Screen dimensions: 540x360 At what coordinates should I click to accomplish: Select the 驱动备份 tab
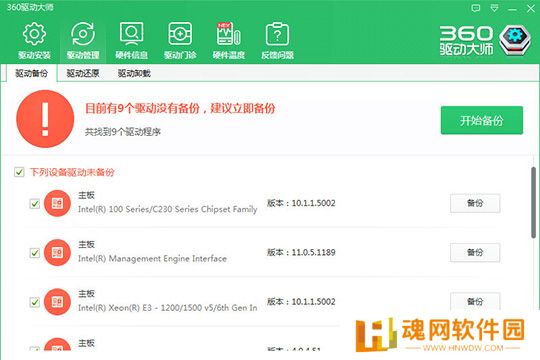(x=31, y=73)
